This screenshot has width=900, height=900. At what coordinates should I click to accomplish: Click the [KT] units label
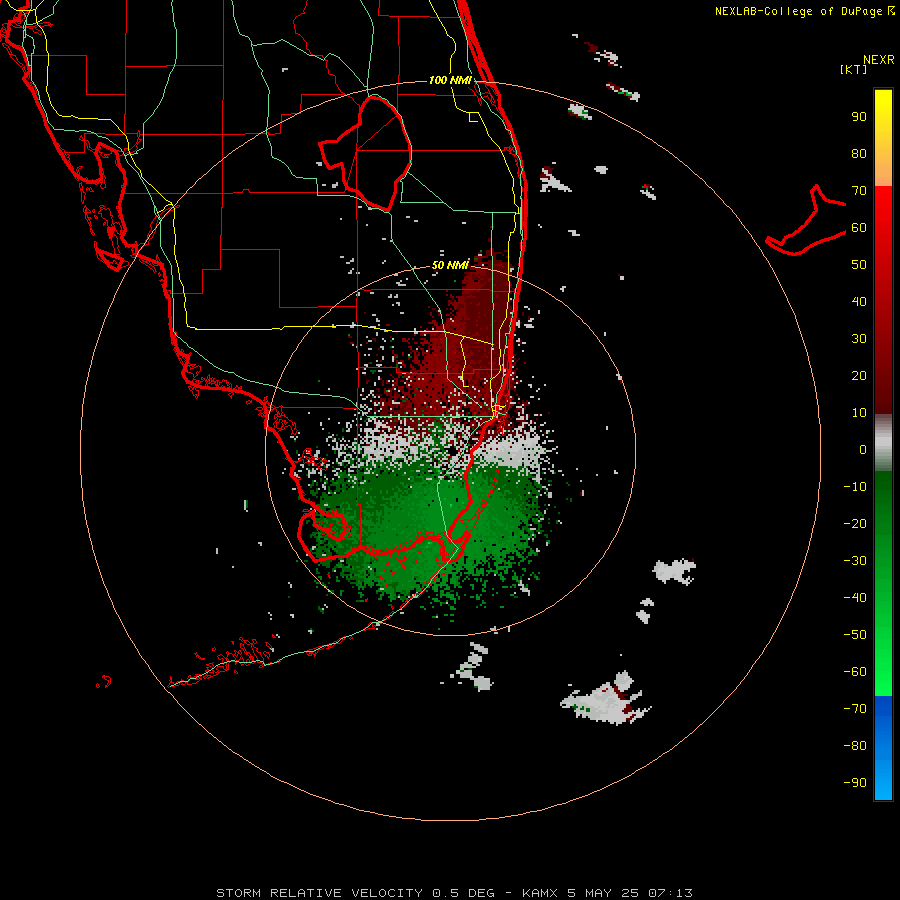click(853, 69)
